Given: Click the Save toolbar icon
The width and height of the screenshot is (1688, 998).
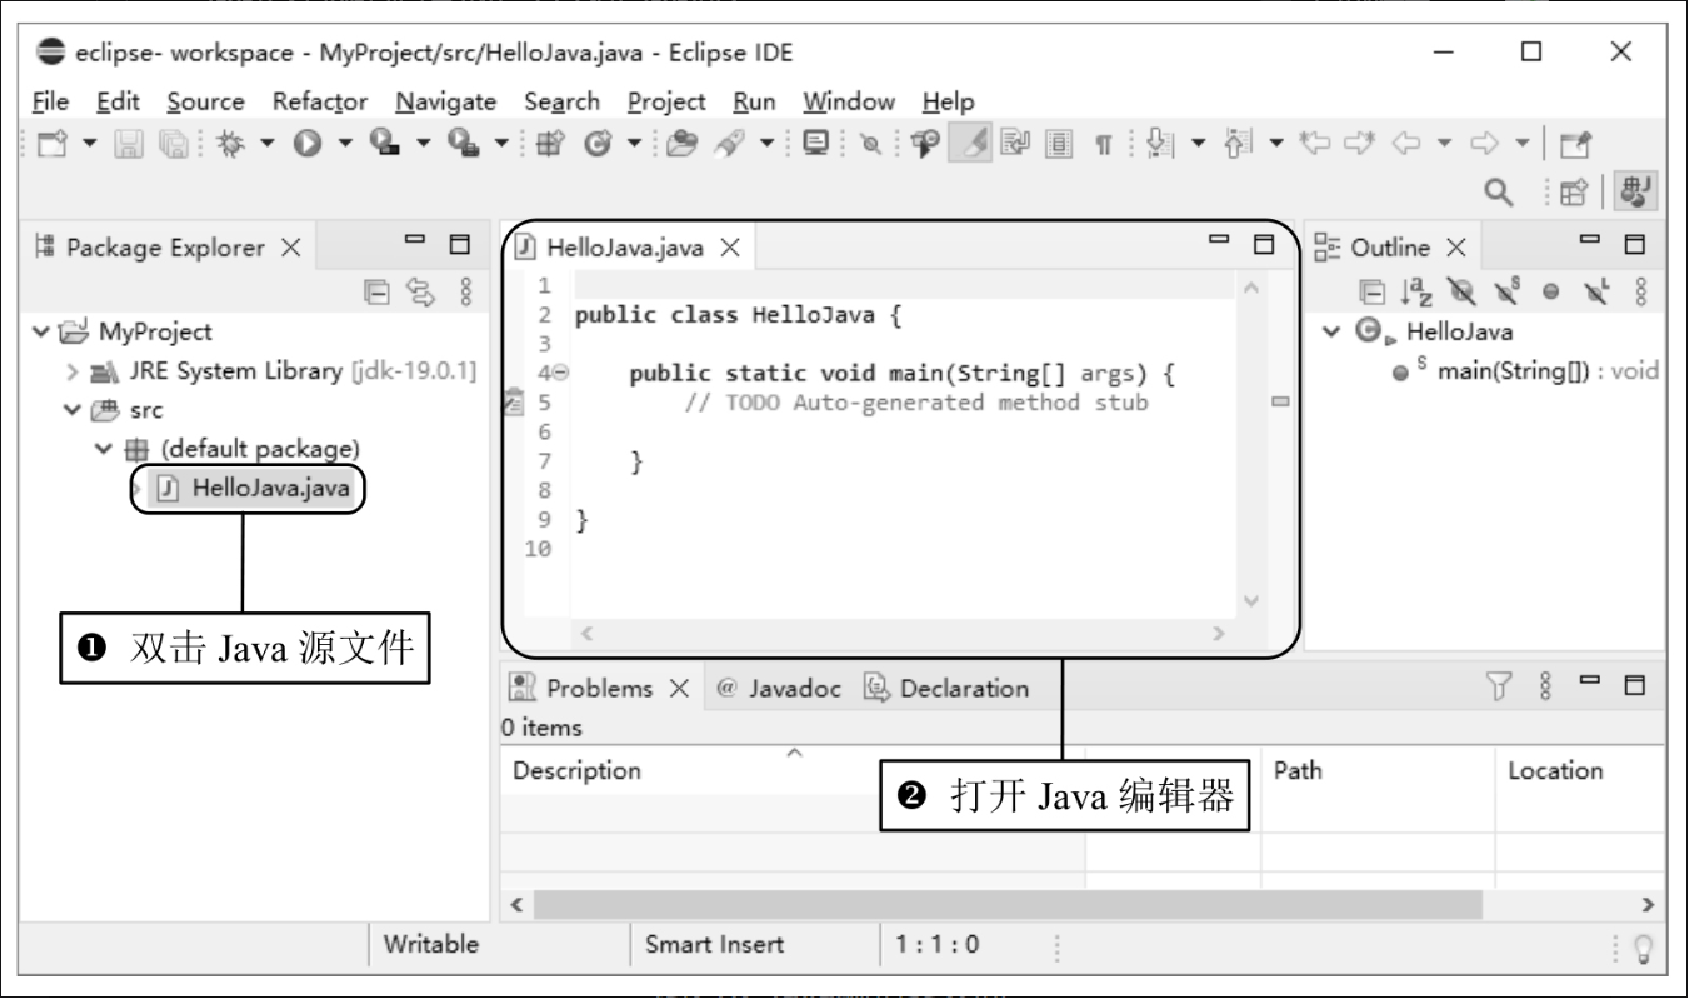Looking at the screenshot, I should pyautogui.click(x=128, y=144).
